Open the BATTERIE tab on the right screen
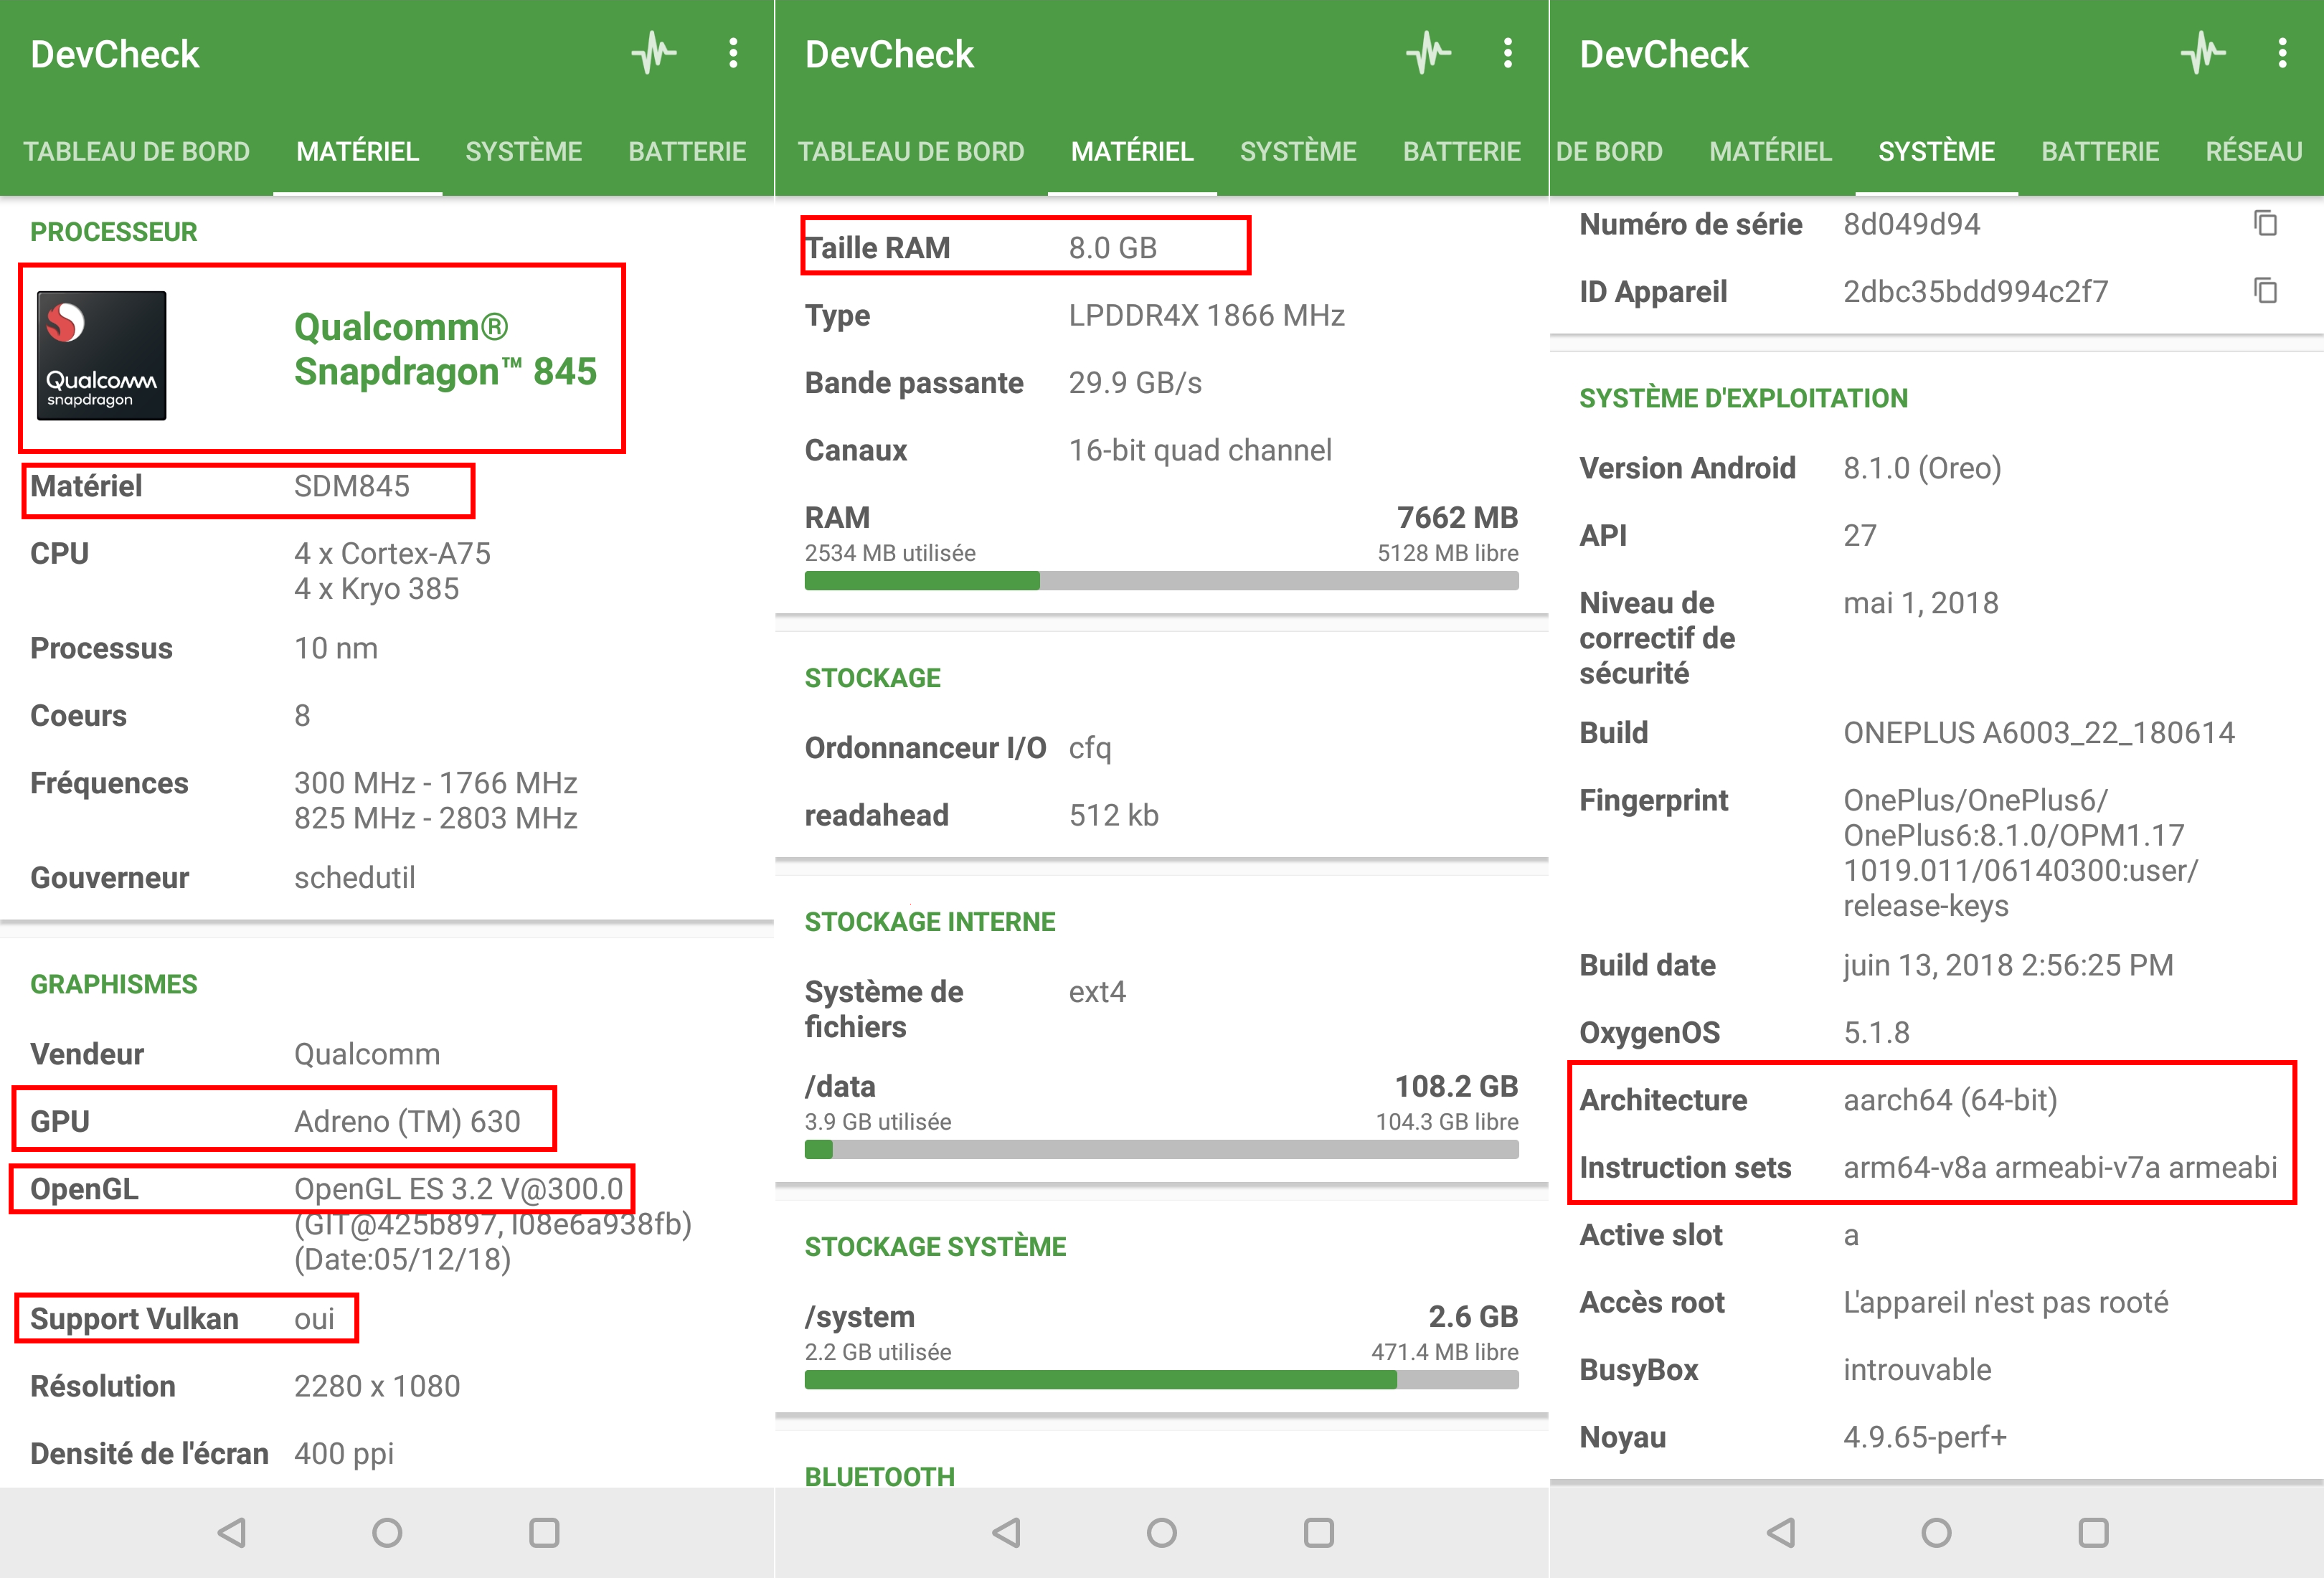Image resolution: width=2324 pixels, height=1578 pixels. coord(2100,151)
